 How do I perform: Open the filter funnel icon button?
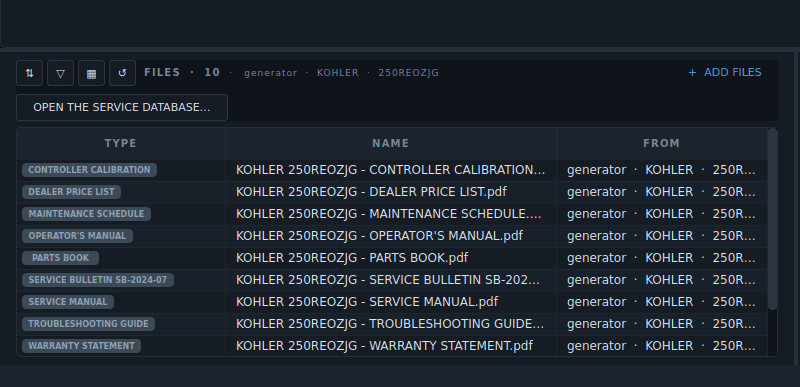pyautogui.click(x=60, y=73)
